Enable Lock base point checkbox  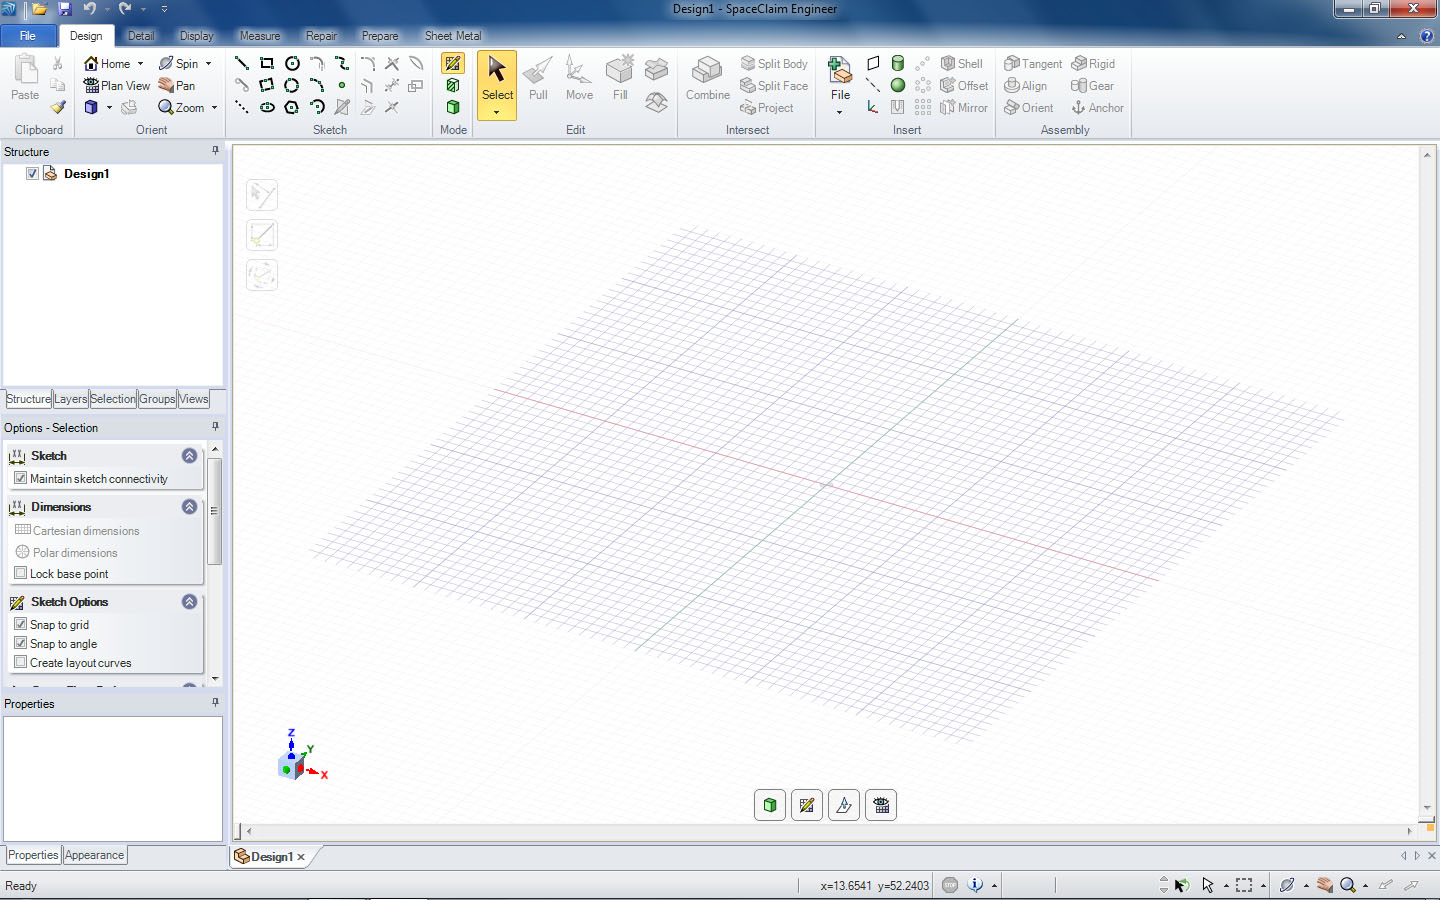pos(20,573)
